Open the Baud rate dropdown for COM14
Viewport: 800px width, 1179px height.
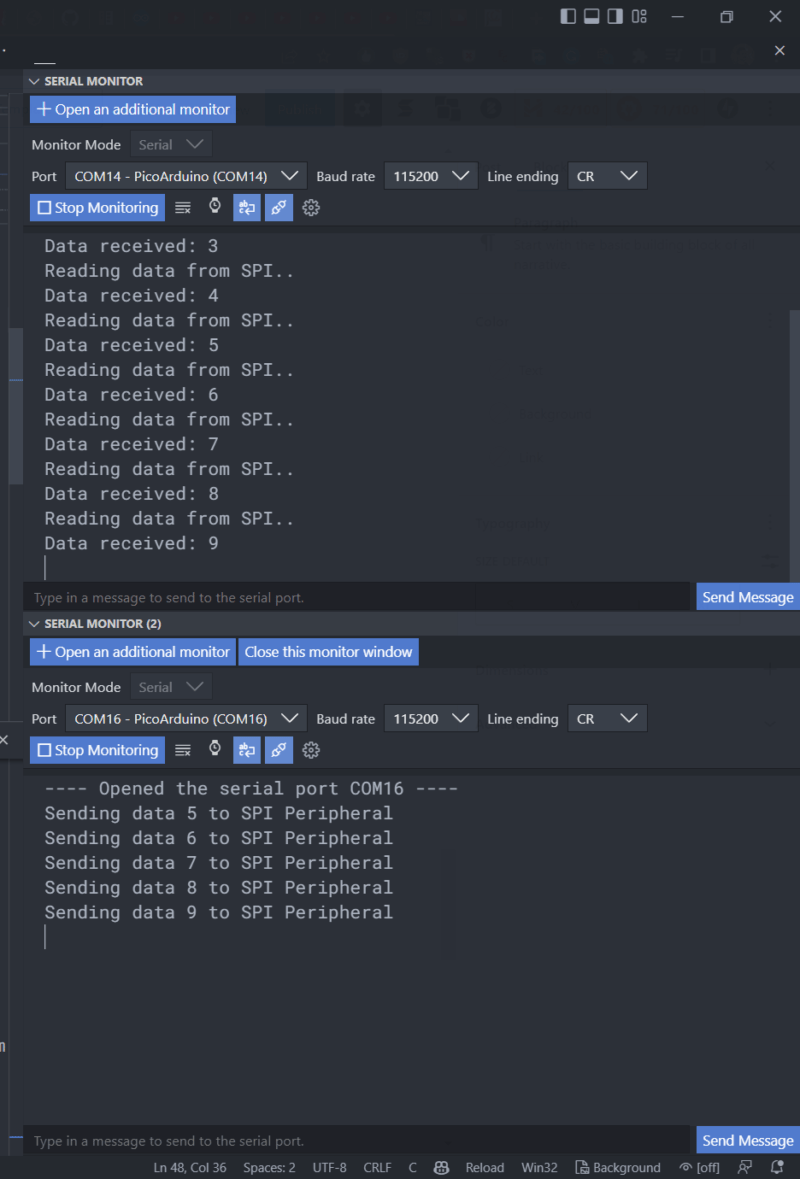tap(431, 175)
